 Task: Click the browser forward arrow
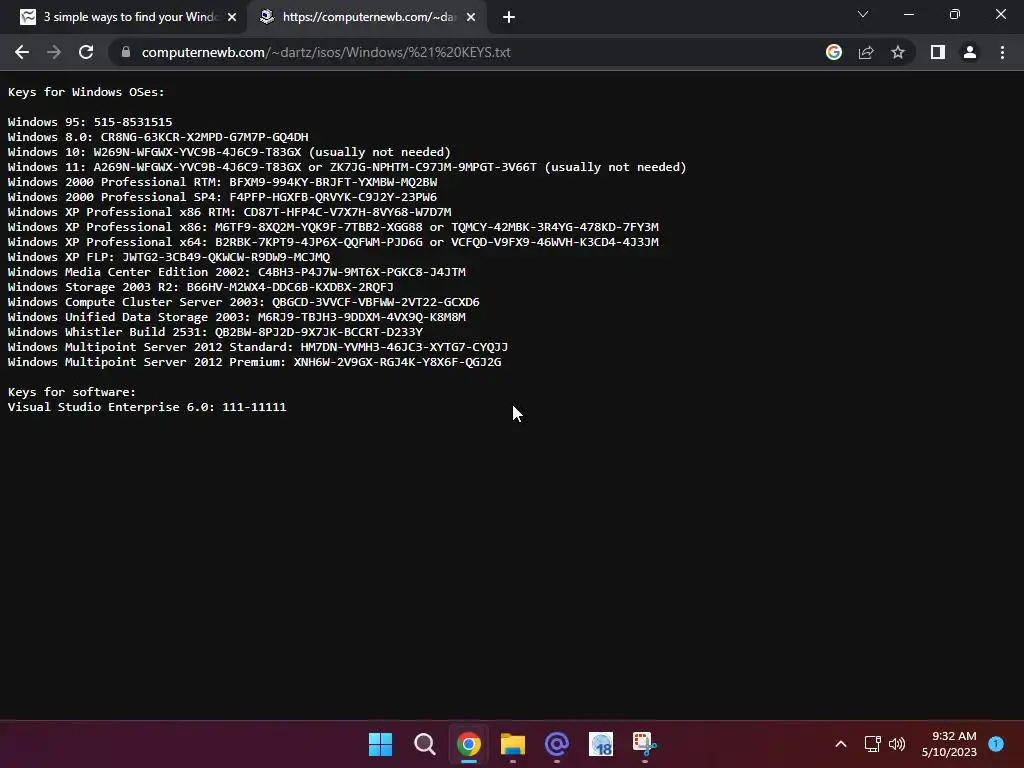pyautogui.click(x=54, y=52)
